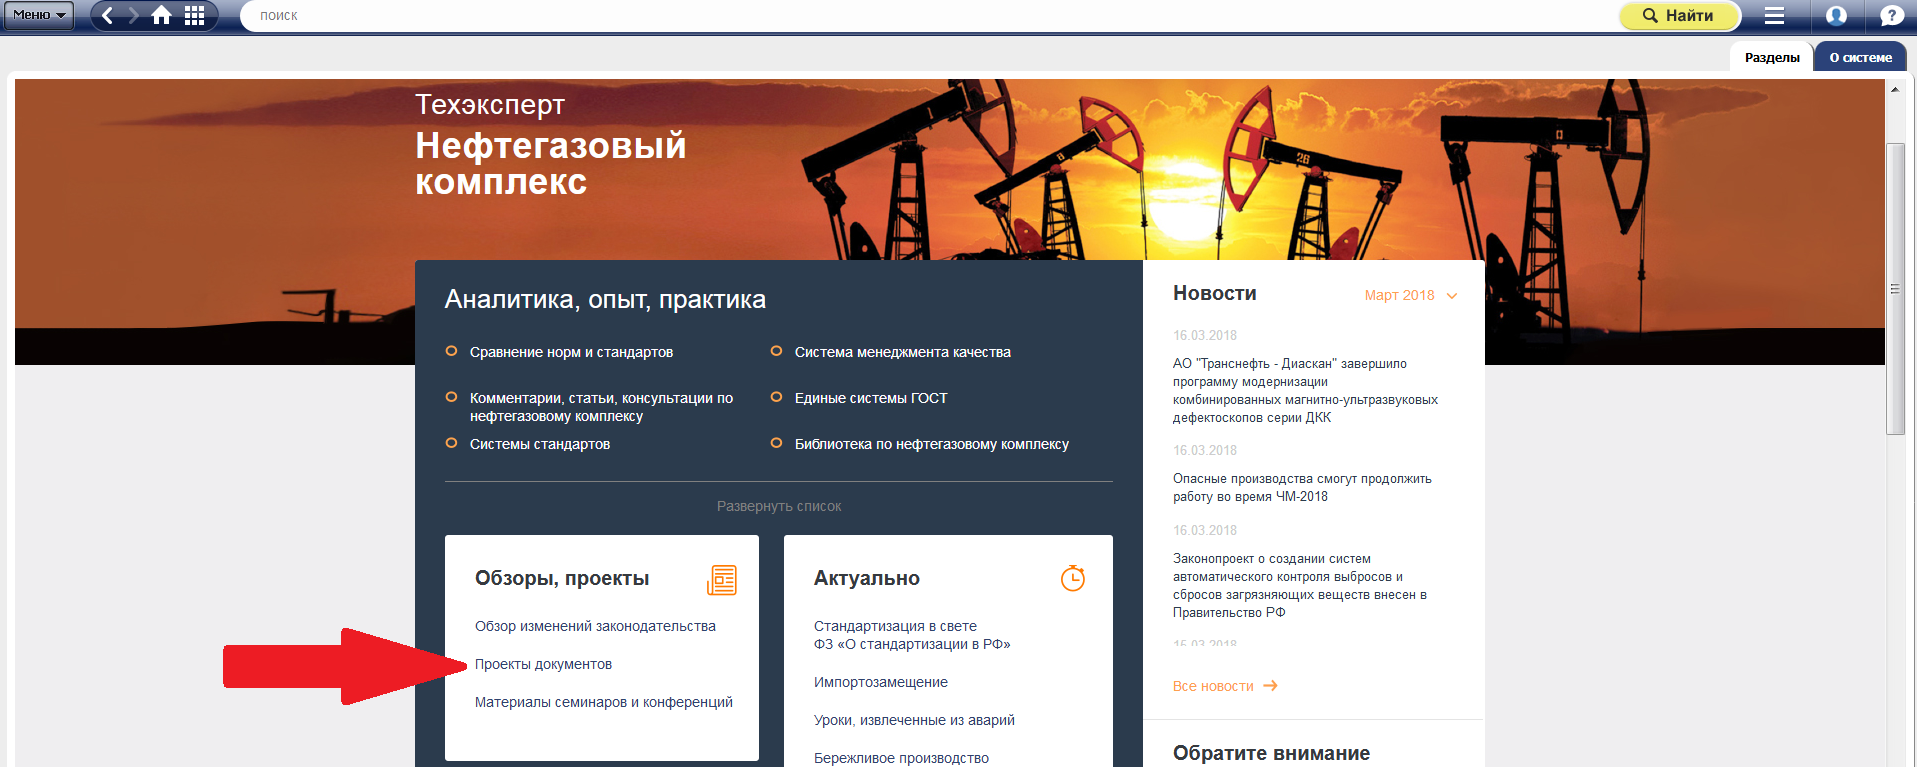The image size is (1917, 767).
Task: Select the Разделы tab
Action: point(1771,57)
